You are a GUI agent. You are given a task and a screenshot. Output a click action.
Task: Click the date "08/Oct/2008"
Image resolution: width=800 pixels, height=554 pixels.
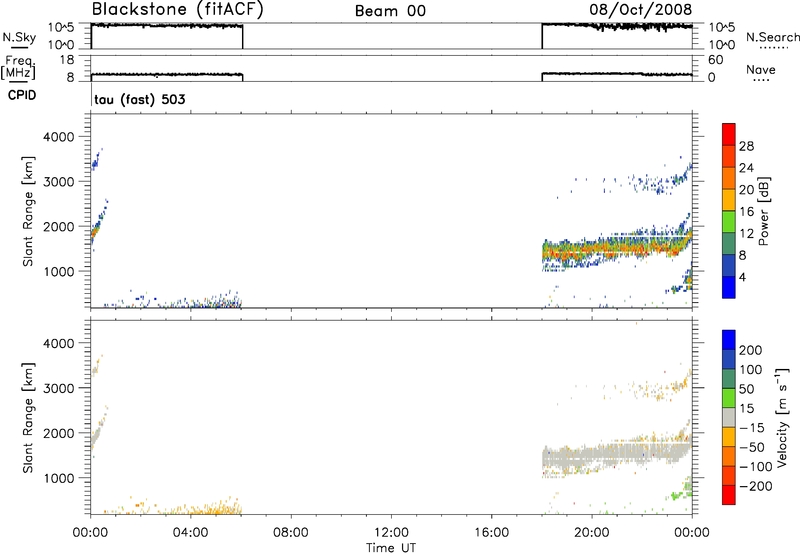coord(641,10)
